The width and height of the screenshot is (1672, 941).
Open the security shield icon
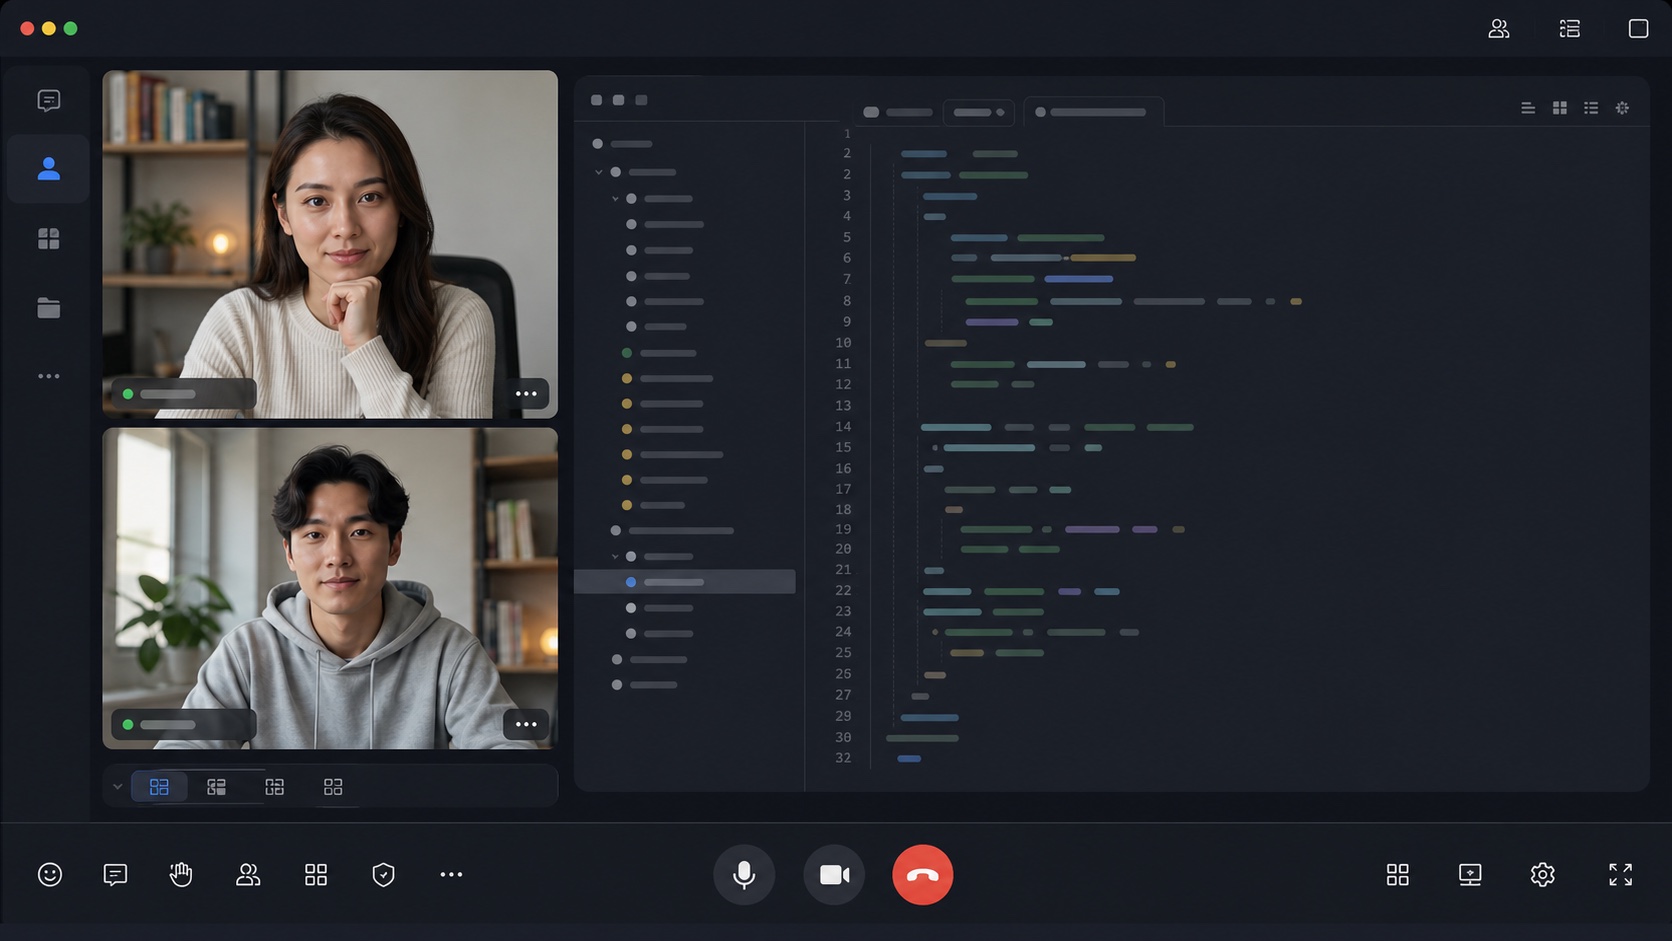383,875
